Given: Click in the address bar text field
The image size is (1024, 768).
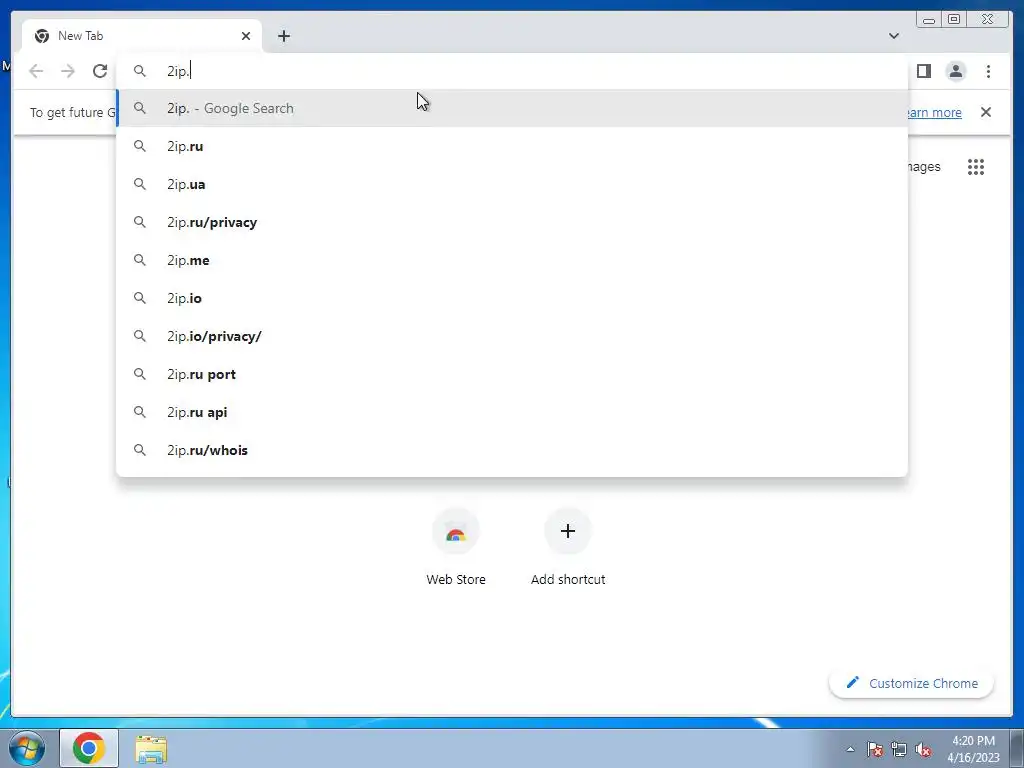Looking at the screenshot, I should [512, 71].
